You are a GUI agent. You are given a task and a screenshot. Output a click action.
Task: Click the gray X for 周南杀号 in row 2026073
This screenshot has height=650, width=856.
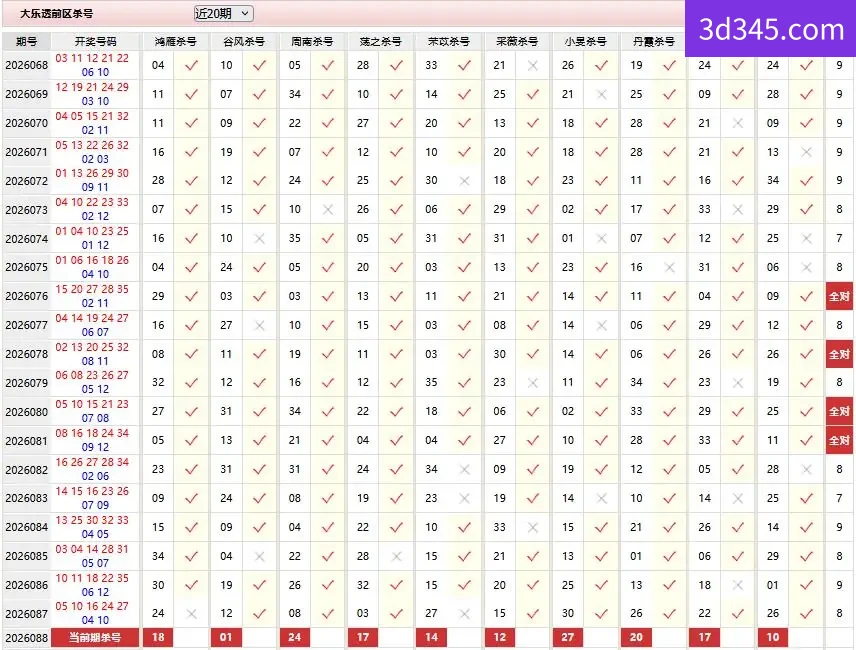[328, 210]
